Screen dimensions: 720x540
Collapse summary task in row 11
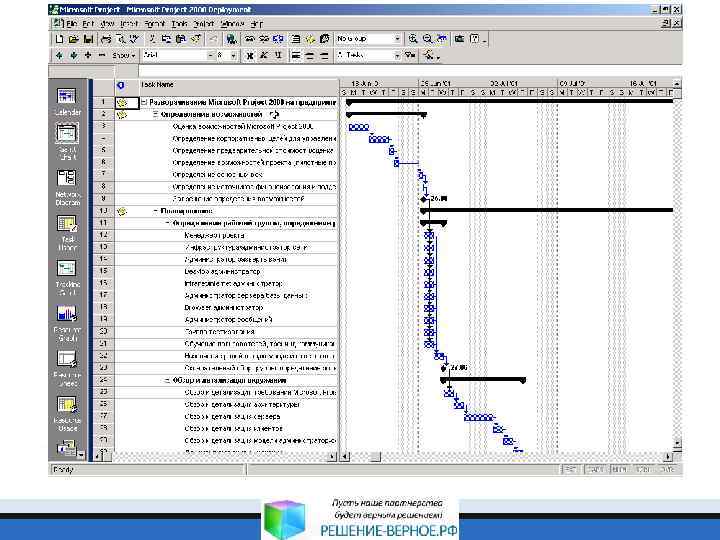pyautogui.click(x=168, y=223)
